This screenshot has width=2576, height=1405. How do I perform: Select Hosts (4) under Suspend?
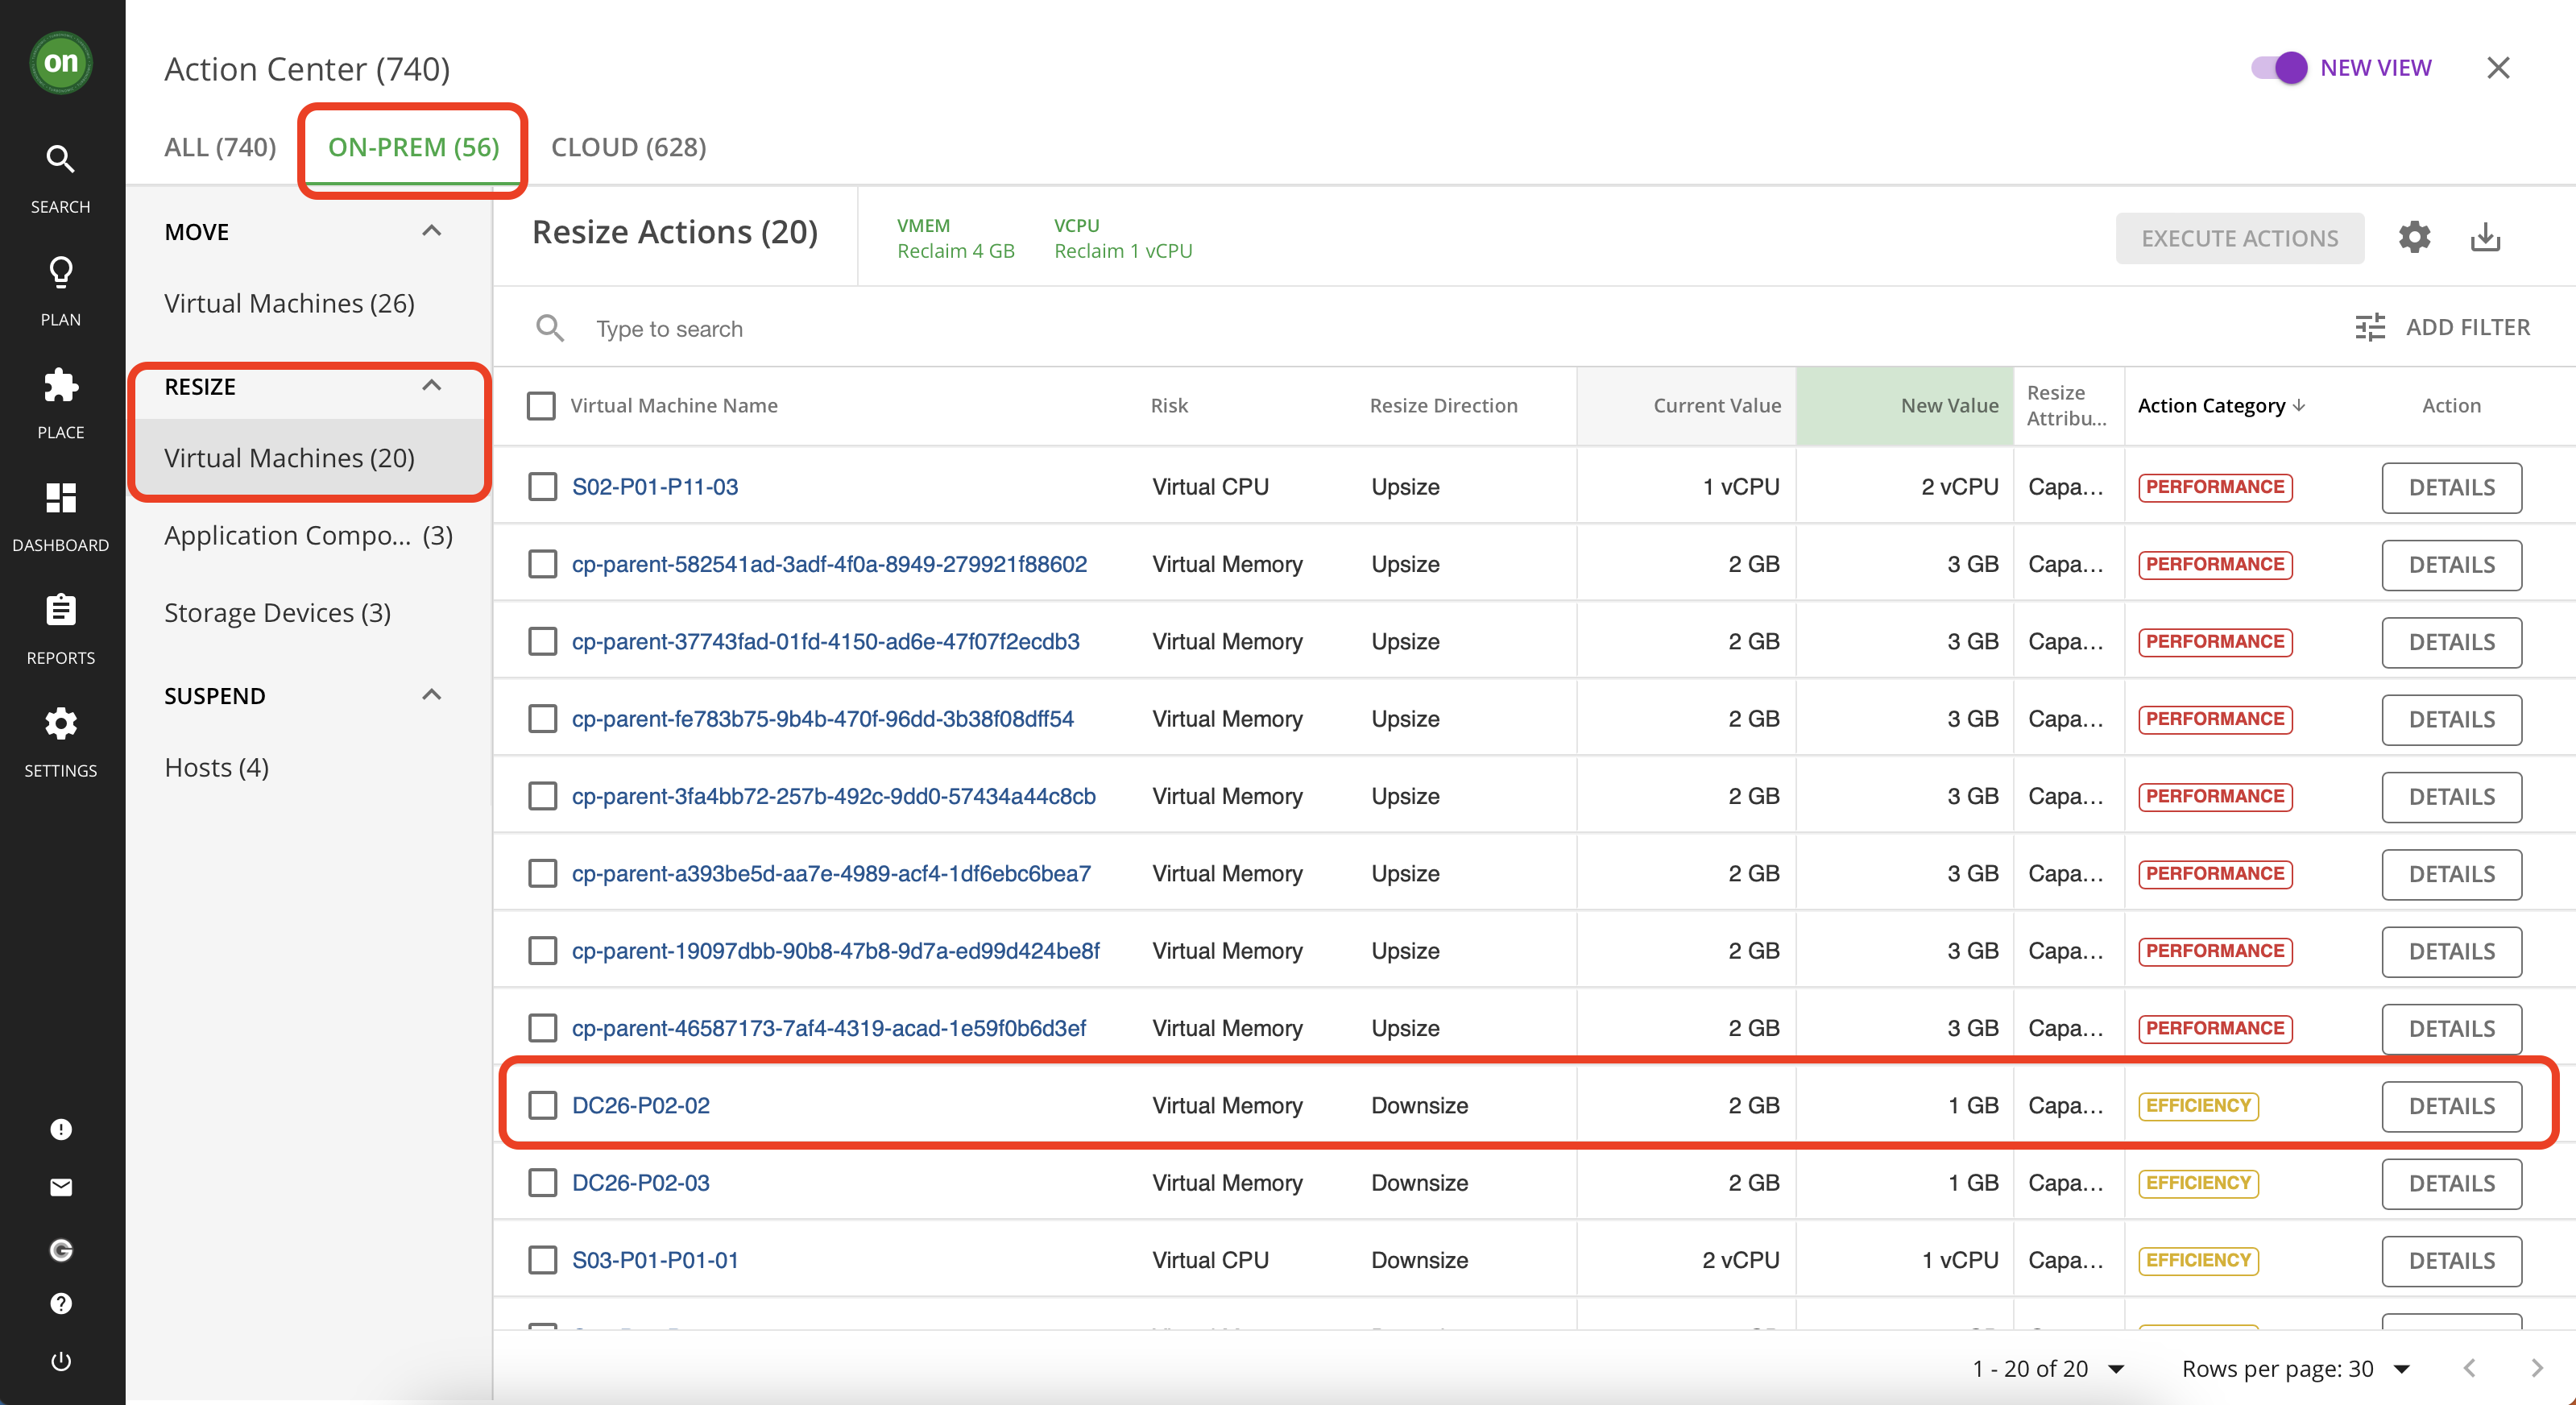coord(216,767)
